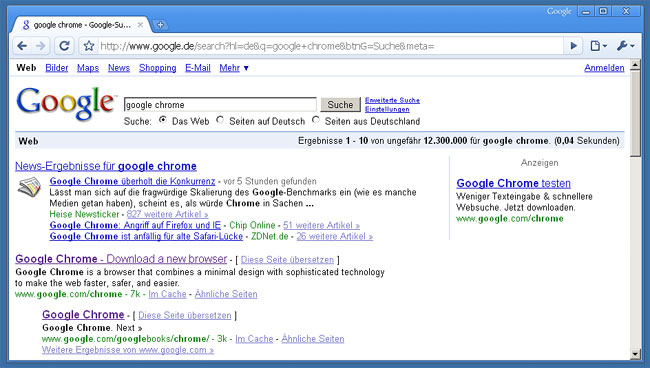Screen dimensions: 650x368
Task: Click the 26 weitere Artikel link
Action: coord(335,236)
